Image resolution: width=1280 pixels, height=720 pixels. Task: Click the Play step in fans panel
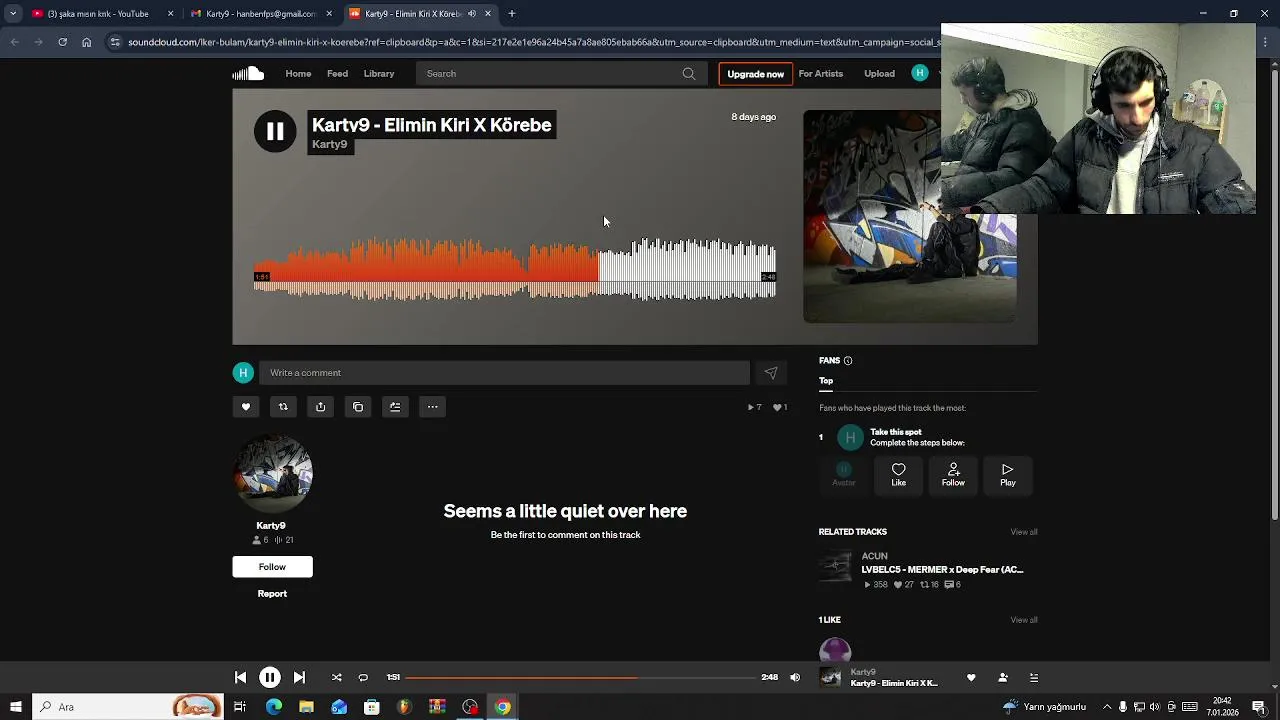point(1008,475)
